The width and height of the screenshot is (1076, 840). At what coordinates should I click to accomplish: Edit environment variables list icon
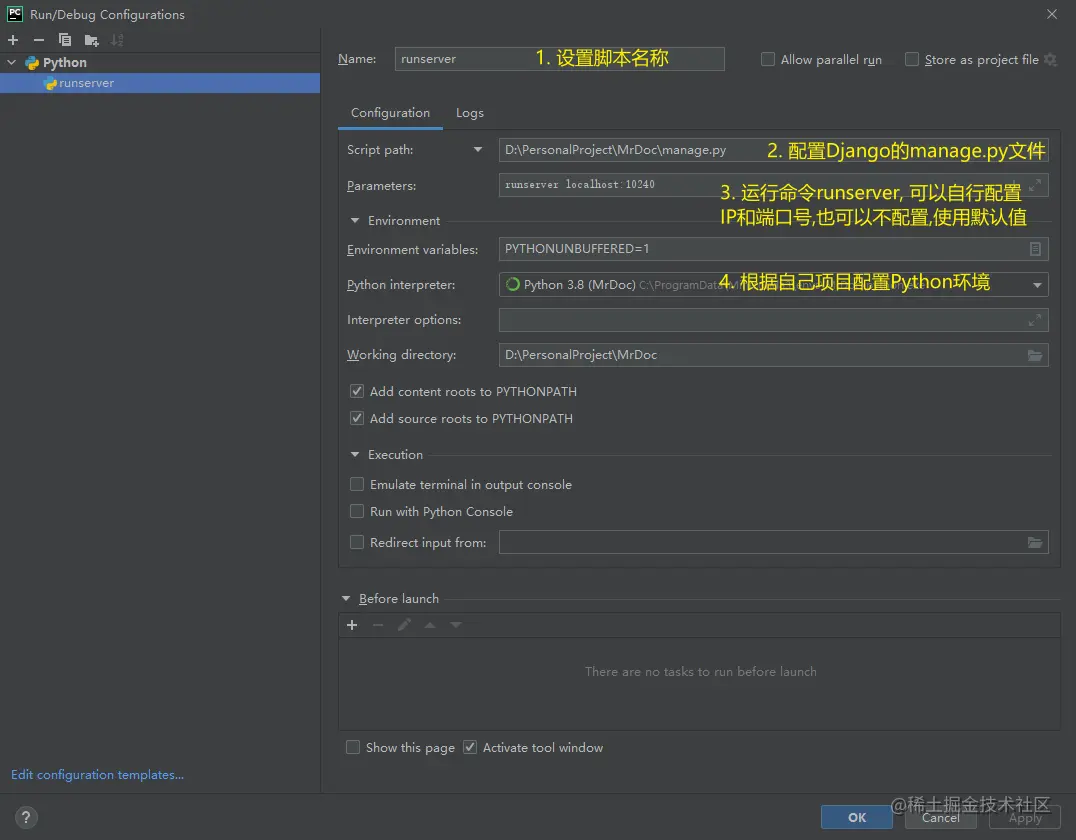[x=1035, y=249]
